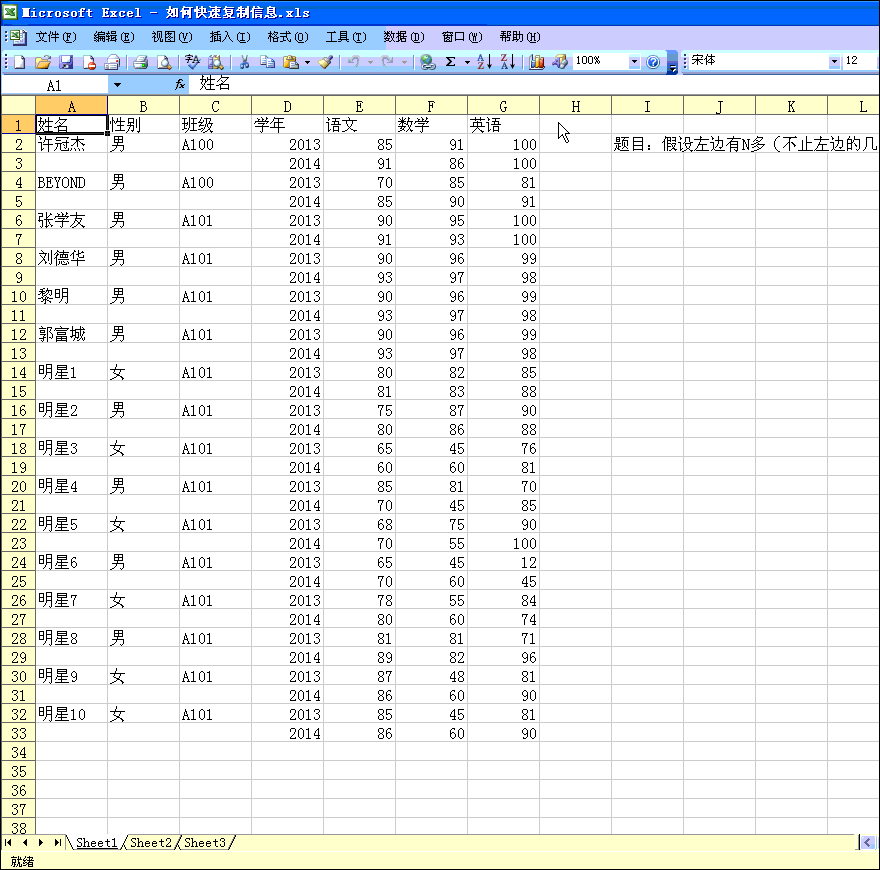Select the Format Painter brush icon
The image size is (880, 870).
click(325, 62)
